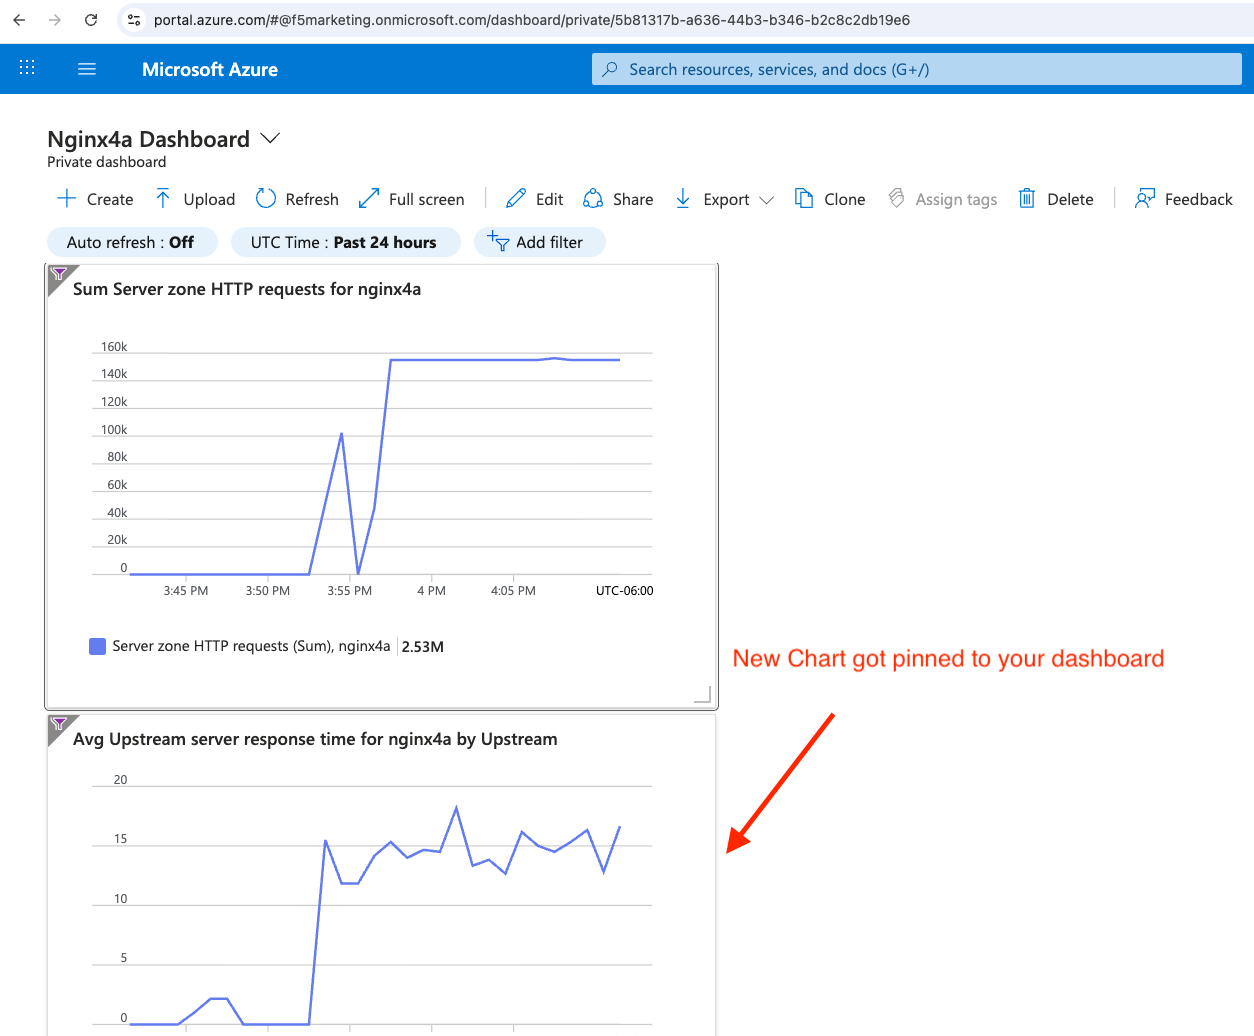Click the Edit button label

549,199
